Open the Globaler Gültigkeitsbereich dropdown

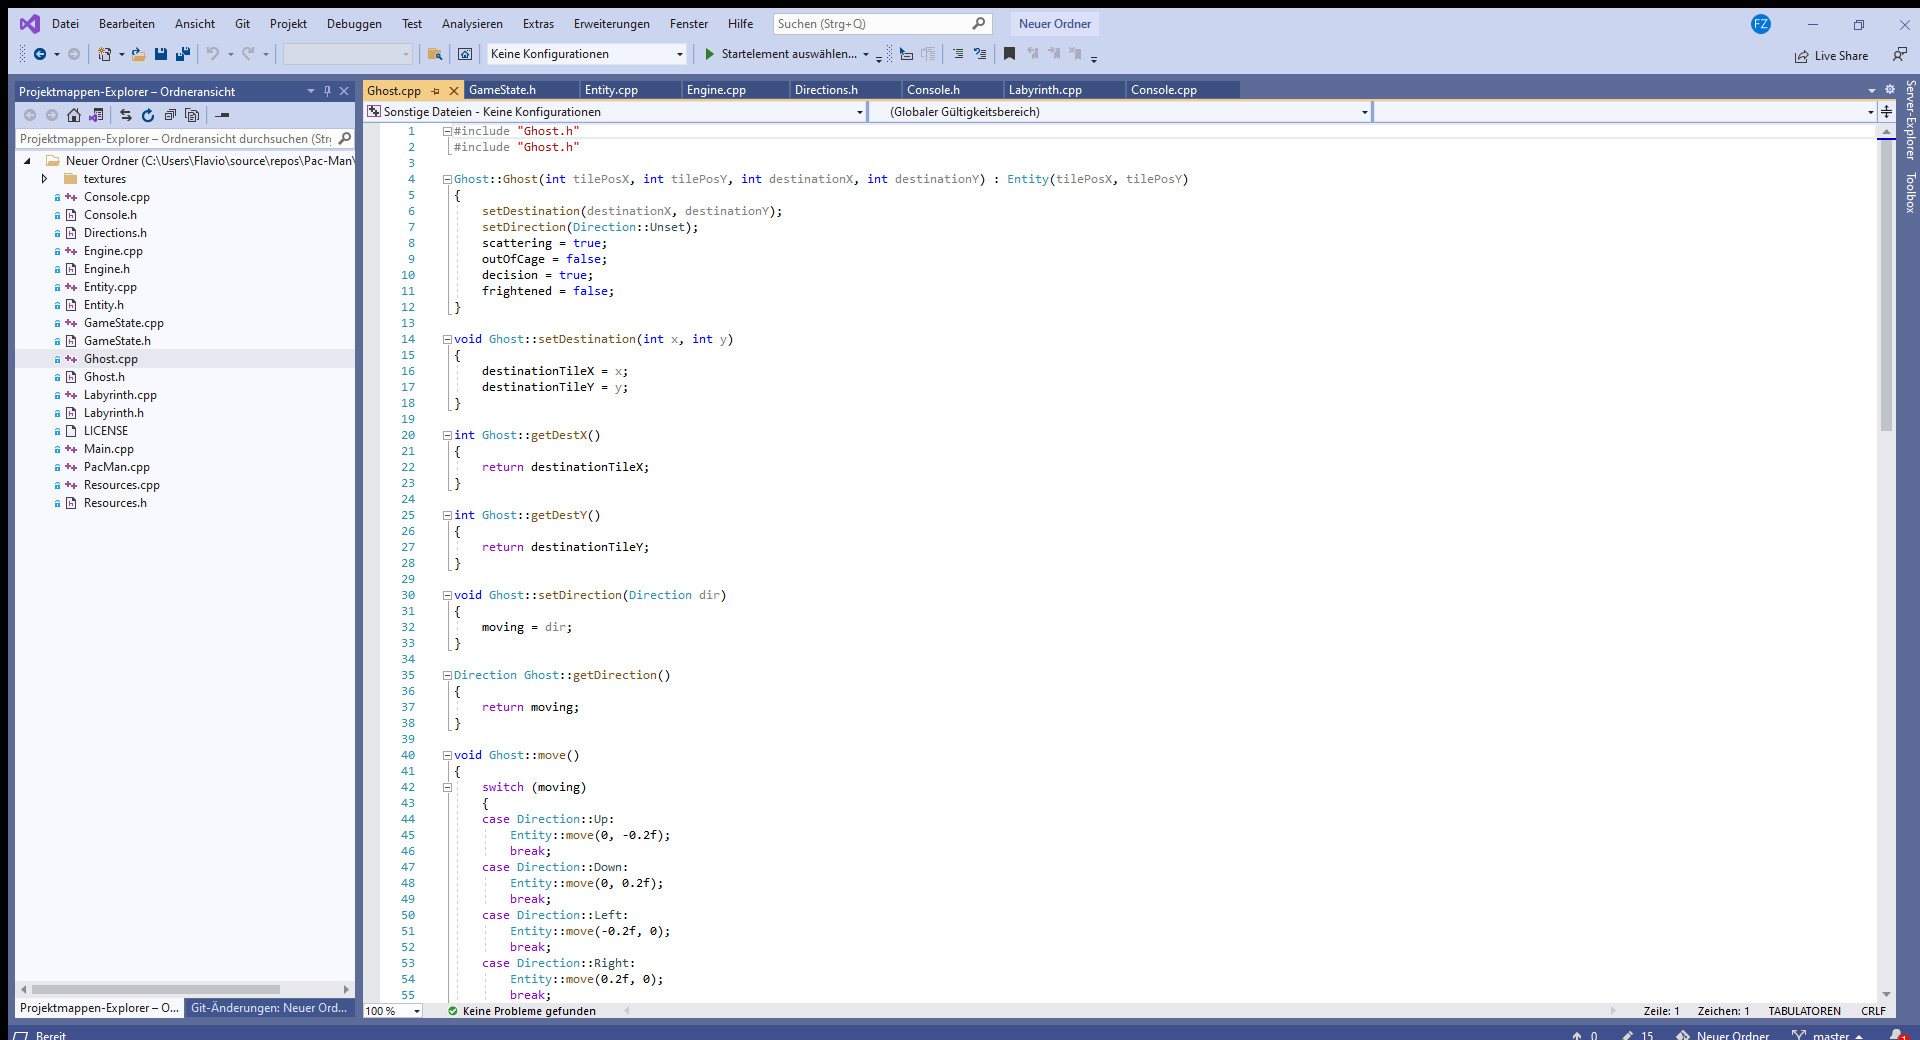(x=1364, y=111)
